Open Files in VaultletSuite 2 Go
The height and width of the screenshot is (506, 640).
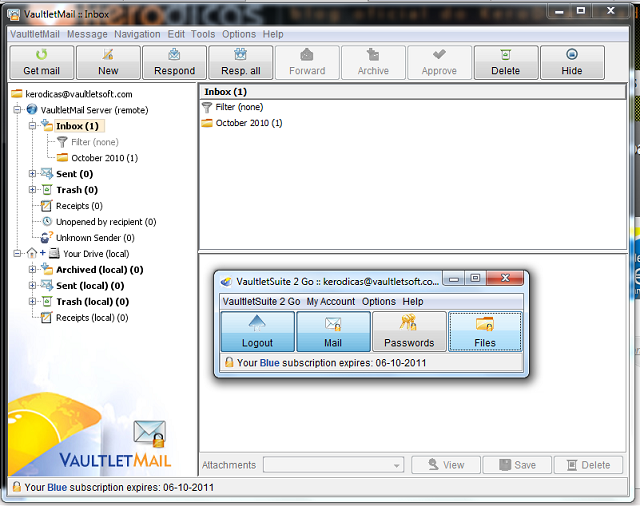[485, 331]
